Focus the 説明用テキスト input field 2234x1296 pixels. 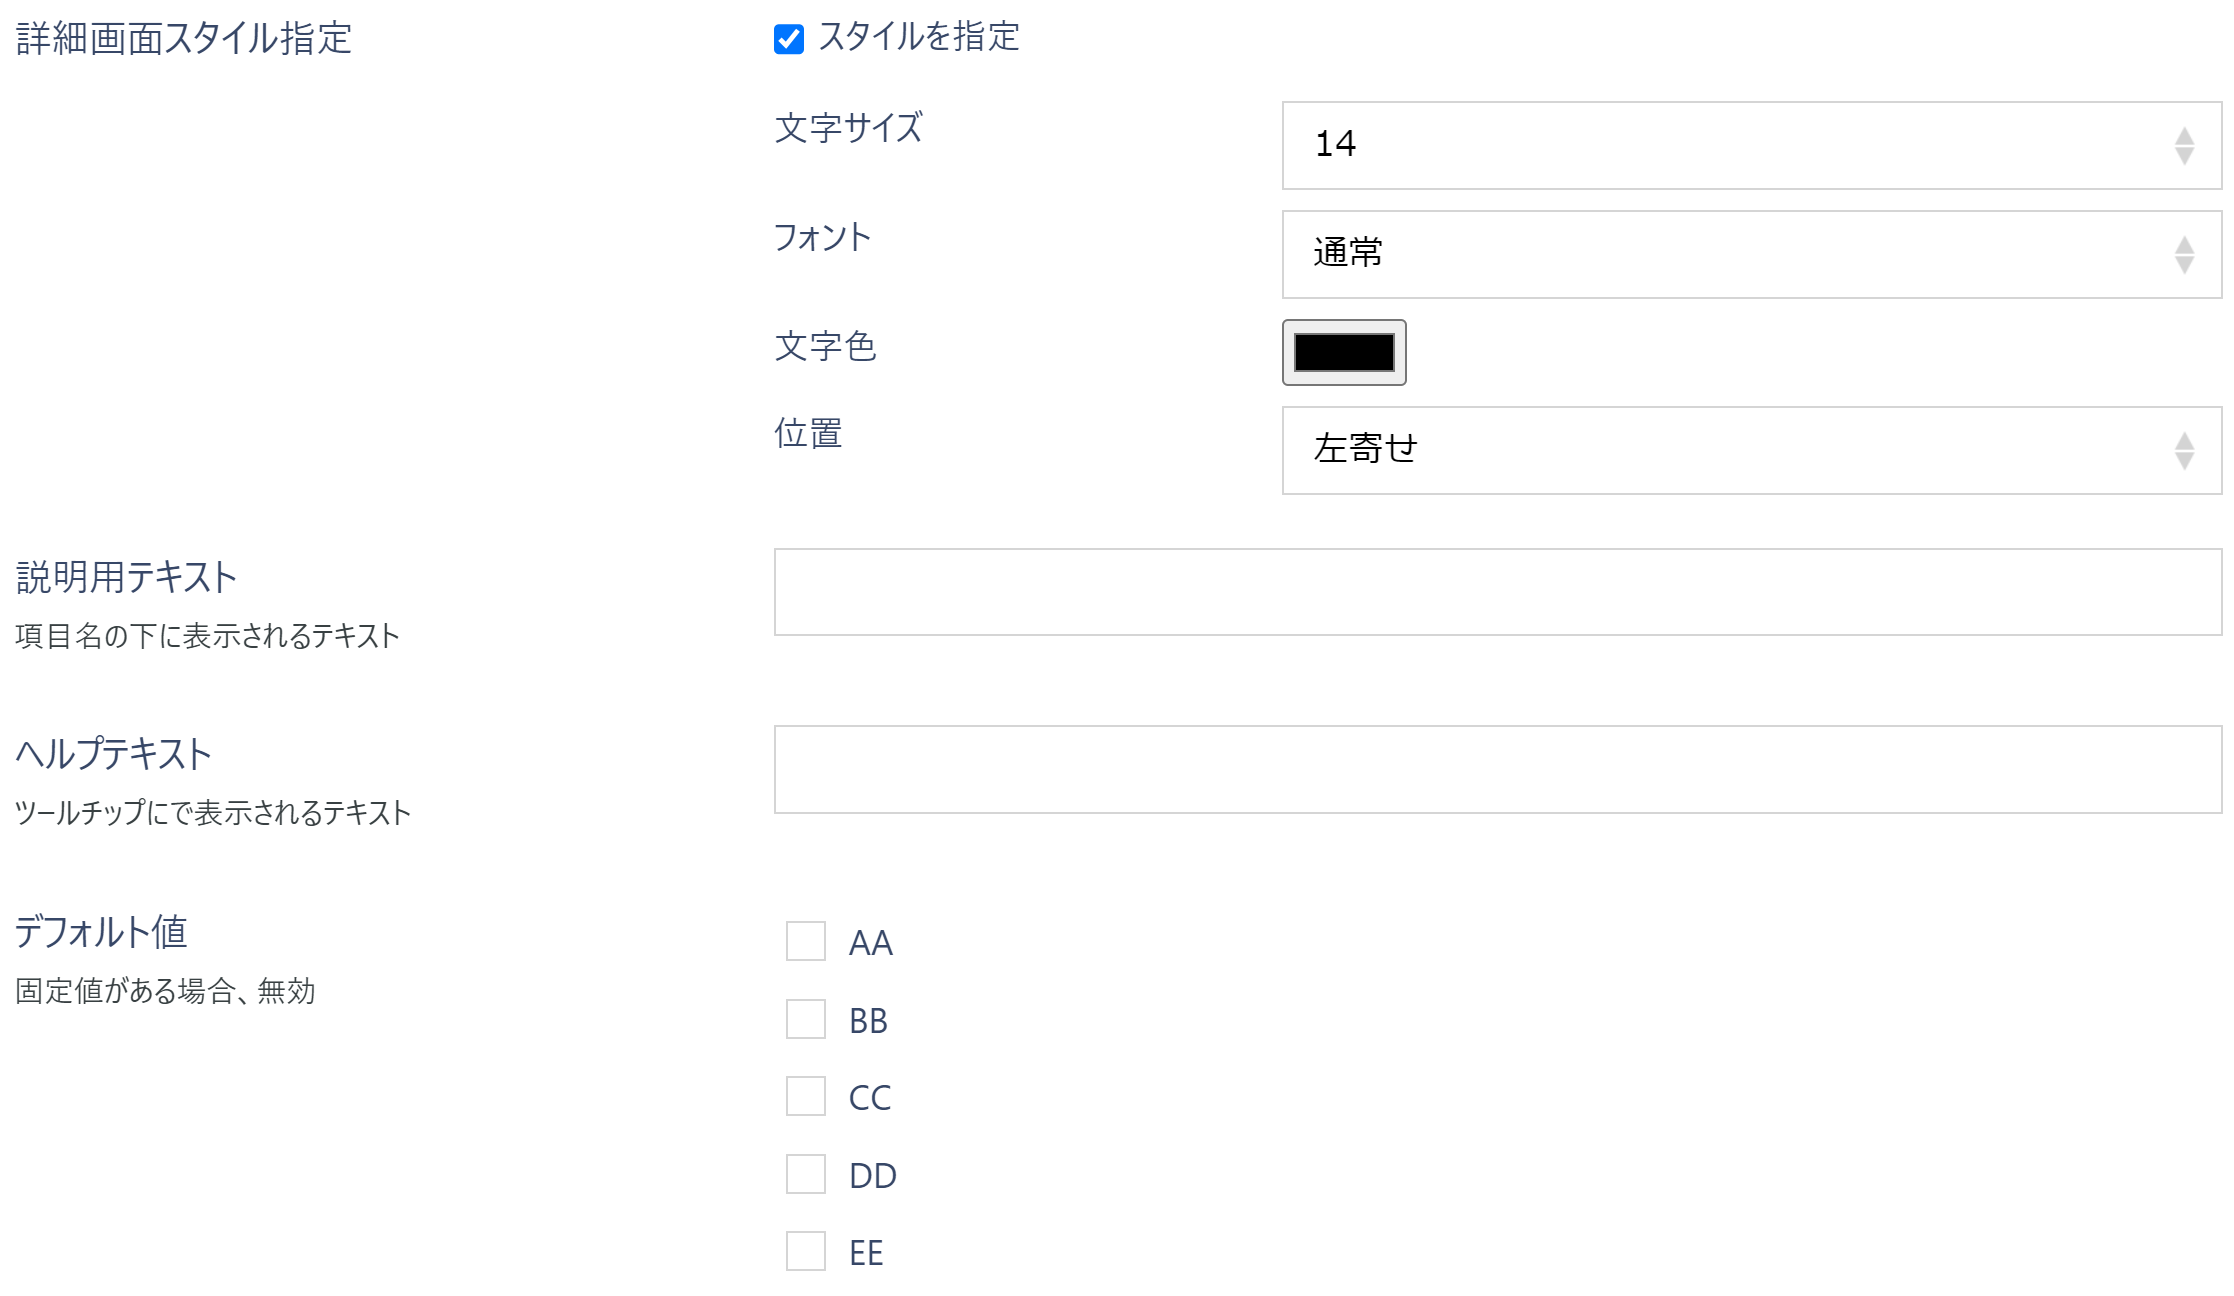pos(1497,592)
